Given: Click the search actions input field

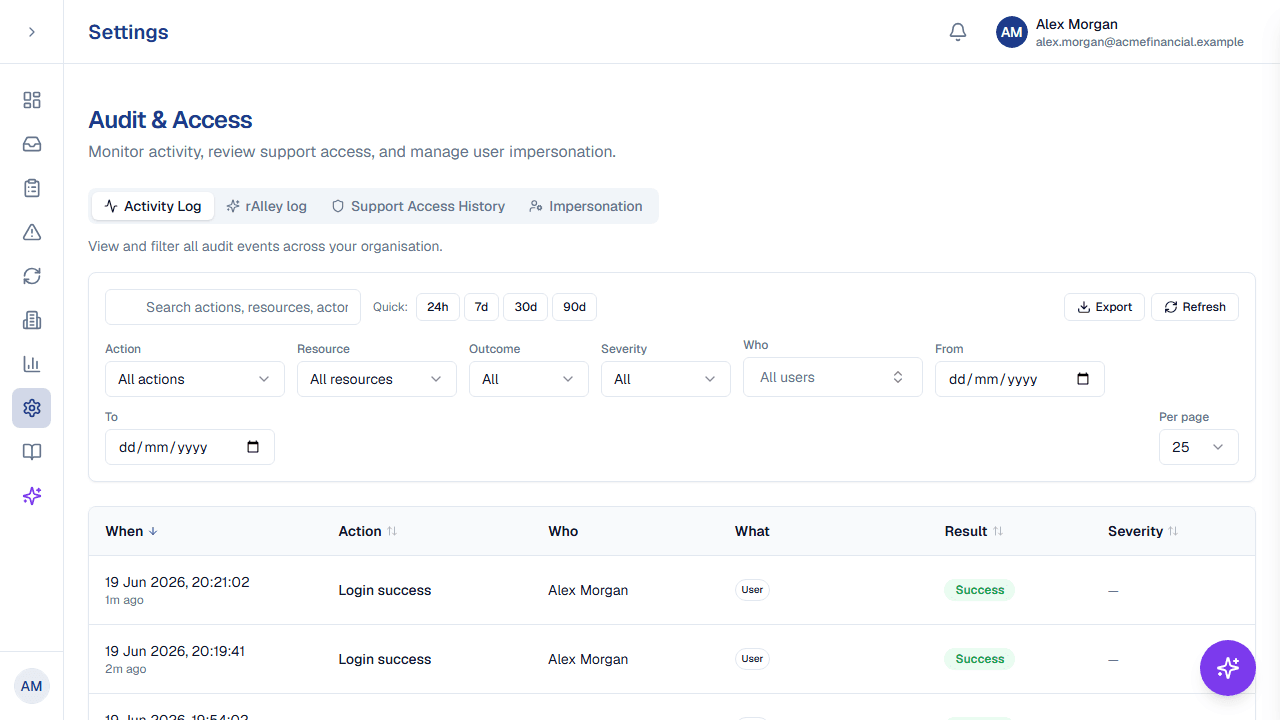Looking at the screenshot, I should 233,307.
